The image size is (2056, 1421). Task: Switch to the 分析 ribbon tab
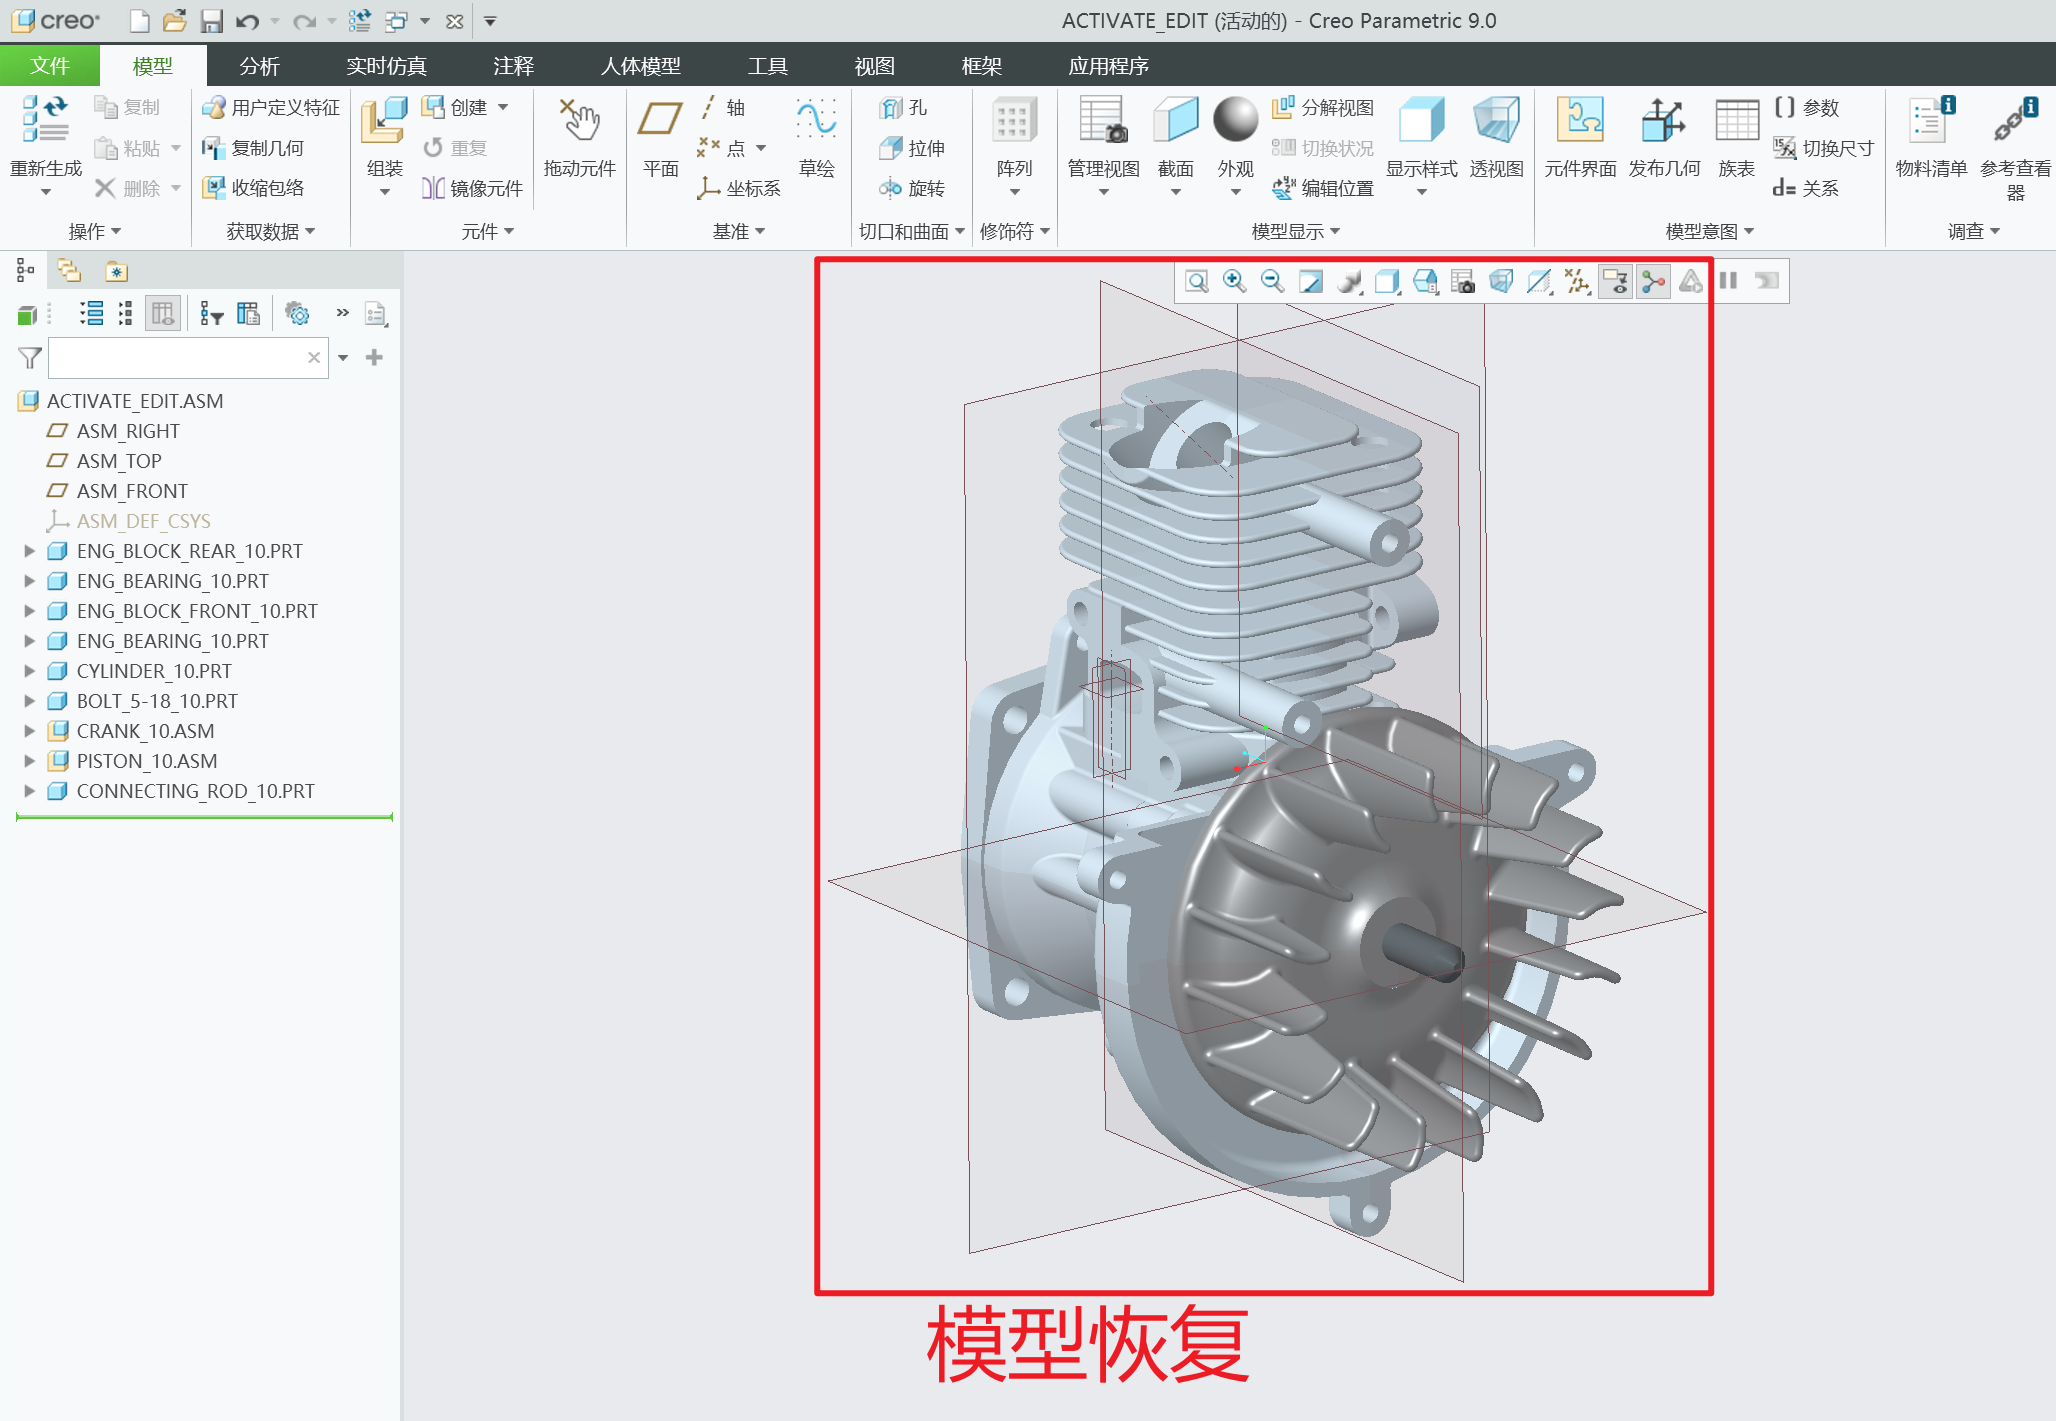click(259, 66)
